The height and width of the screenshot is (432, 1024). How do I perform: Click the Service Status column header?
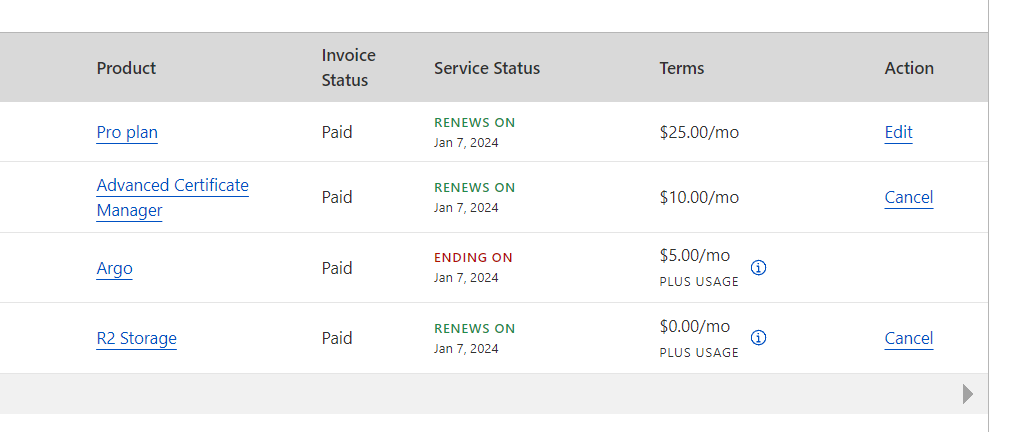(x=487, y=68)
